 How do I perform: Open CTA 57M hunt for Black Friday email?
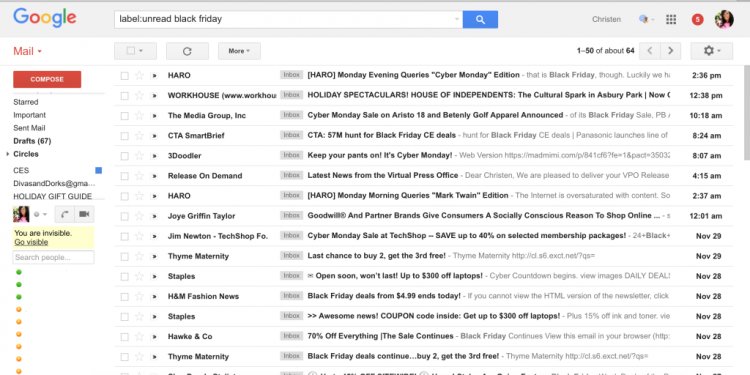[423, 136]
